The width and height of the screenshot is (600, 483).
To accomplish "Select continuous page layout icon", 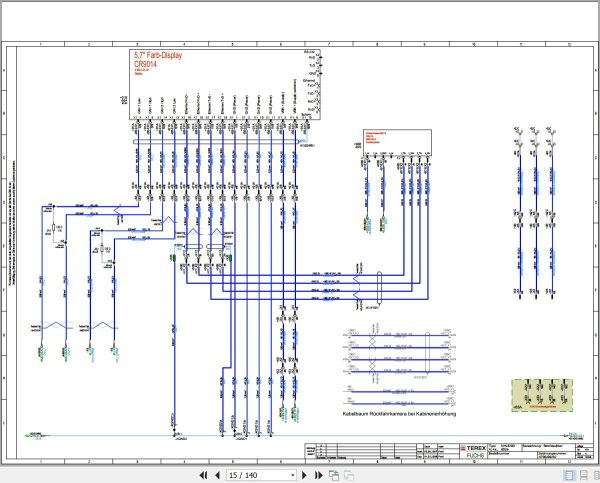I will click(x=584, y=475).
